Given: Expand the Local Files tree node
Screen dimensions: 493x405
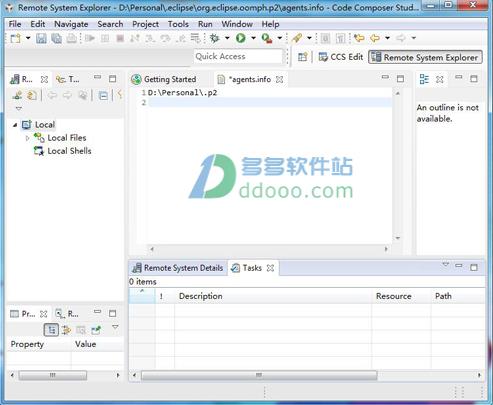Looking at the screenshot, I should (27, 138).
